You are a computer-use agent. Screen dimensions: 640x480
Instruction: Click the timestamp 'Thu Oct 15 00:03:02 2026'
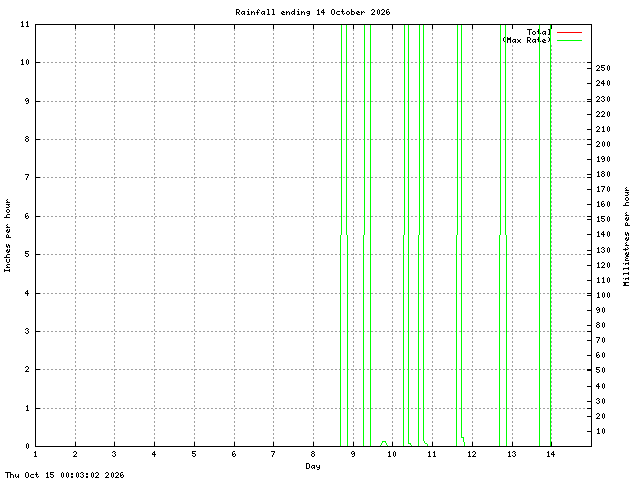[64, 475]
